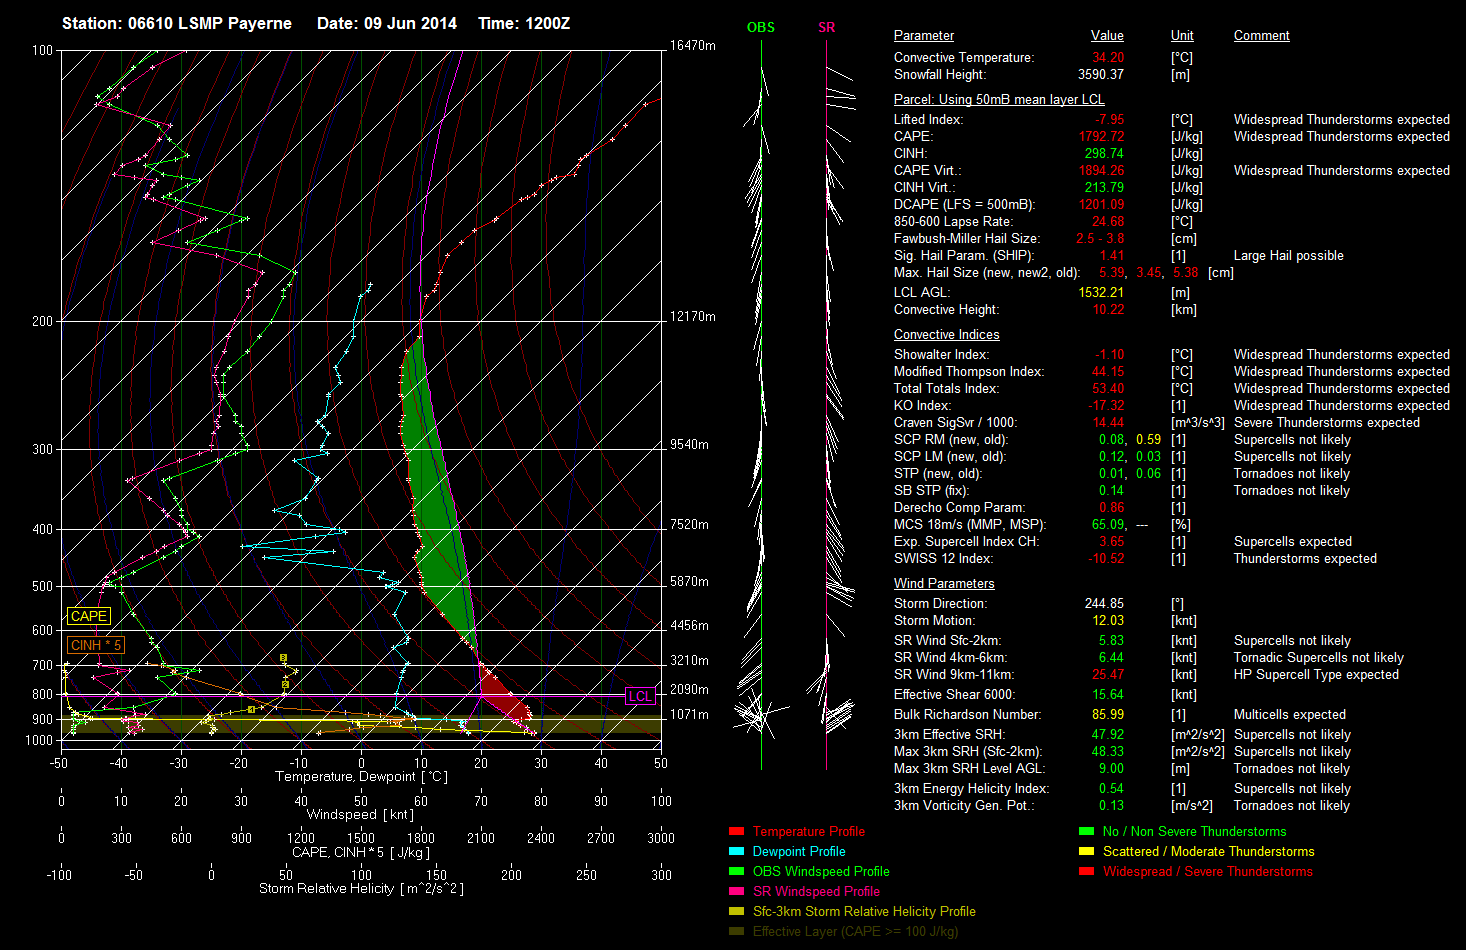
Task: Click the cyan Dewpoint Profile legend square
Action: pos(737,852)
